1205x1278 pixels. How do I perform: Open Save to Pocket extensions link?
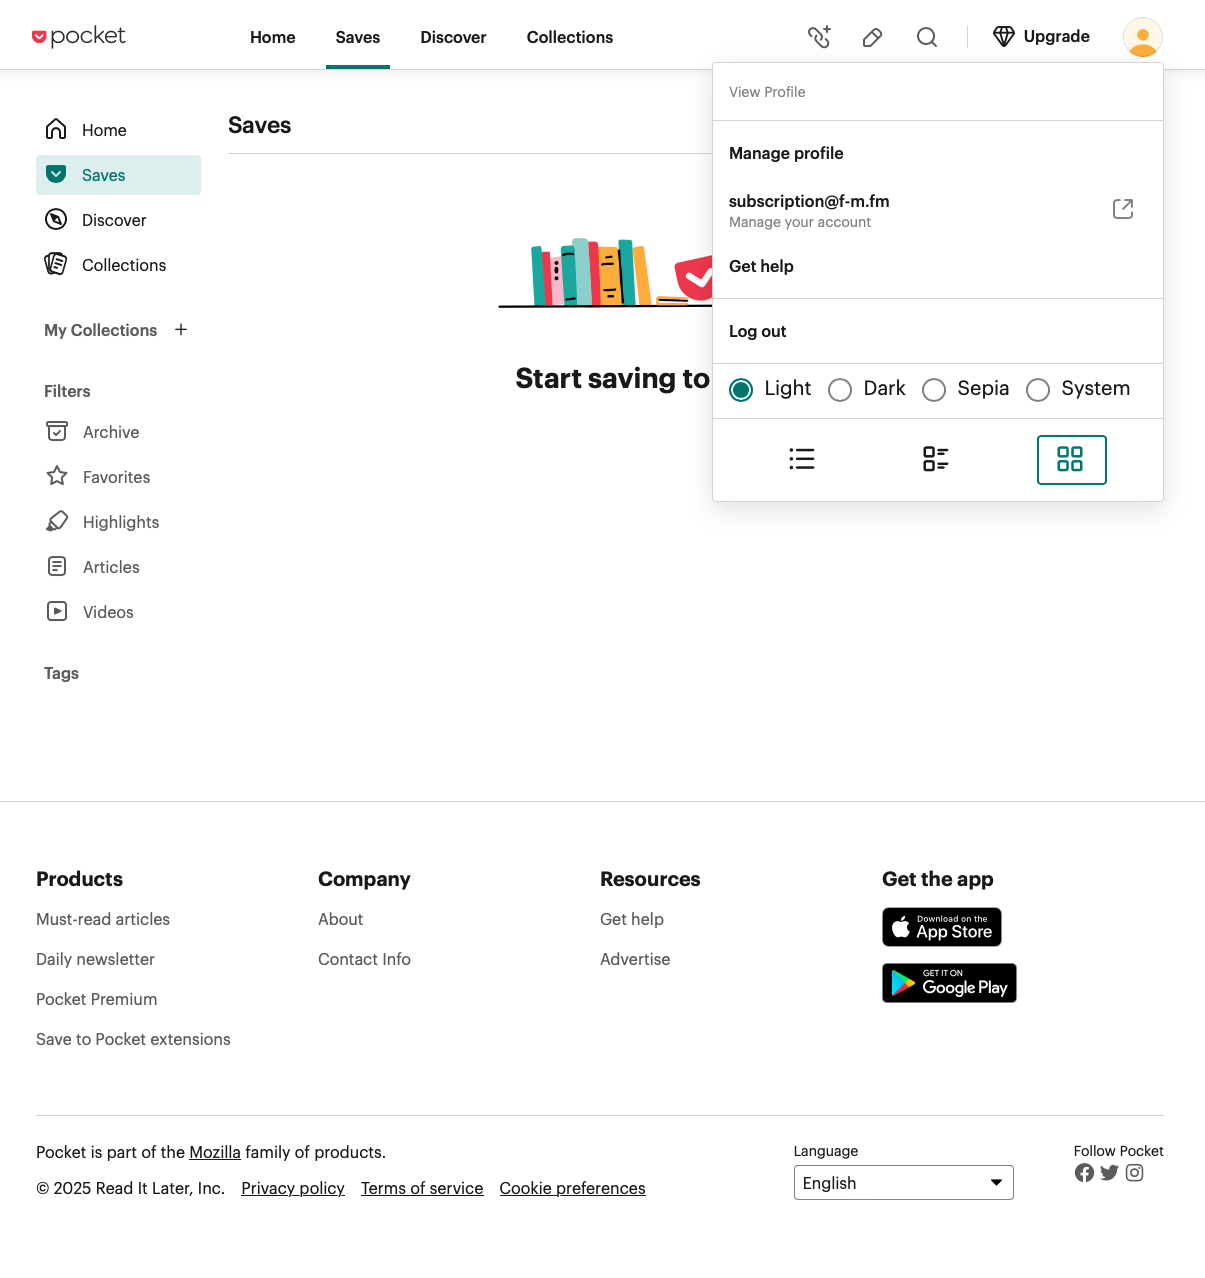coord(133,1039)
